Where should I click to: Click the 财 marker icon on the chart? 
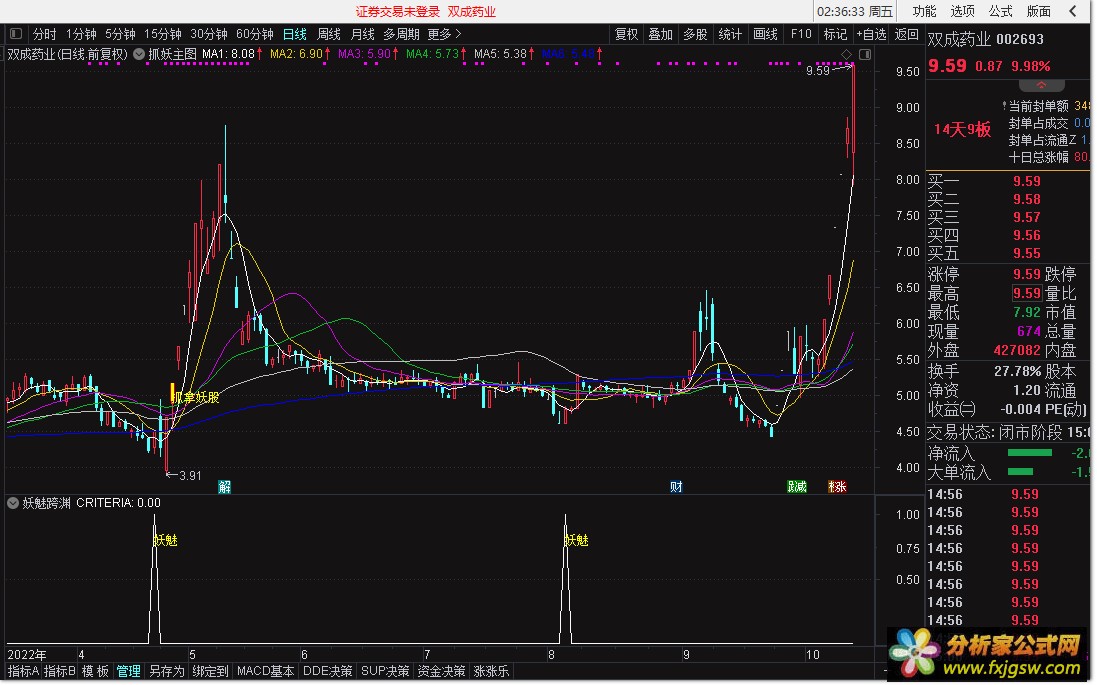[676, 486]
